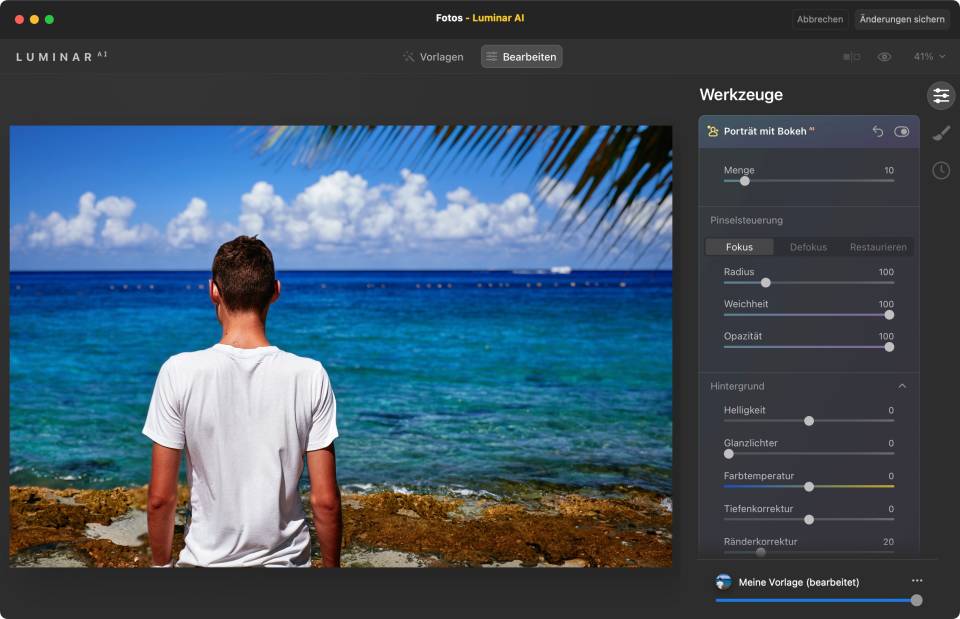Click the Werkzeuge panel heading
The width and height of the screenshot is (960, 619).
coord(741,94)
